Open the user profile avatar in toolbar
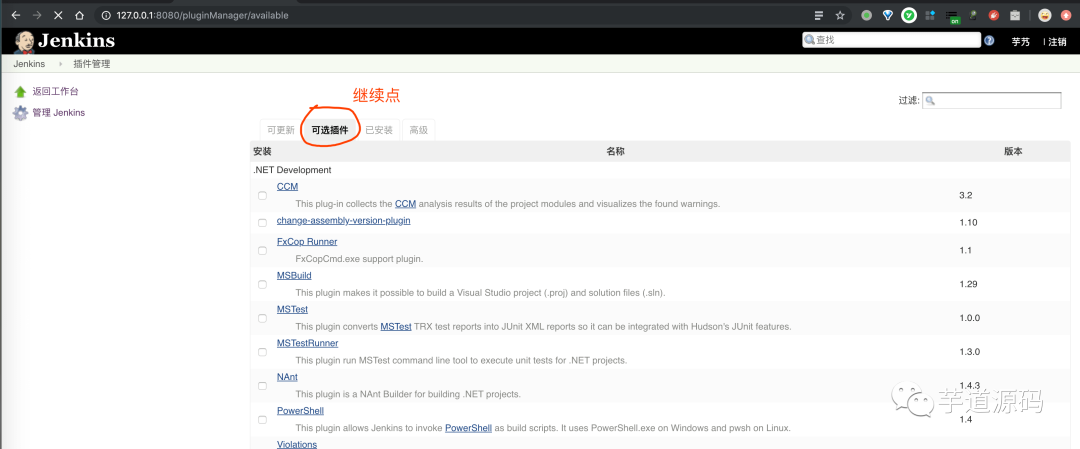 tap(1045, 15)
